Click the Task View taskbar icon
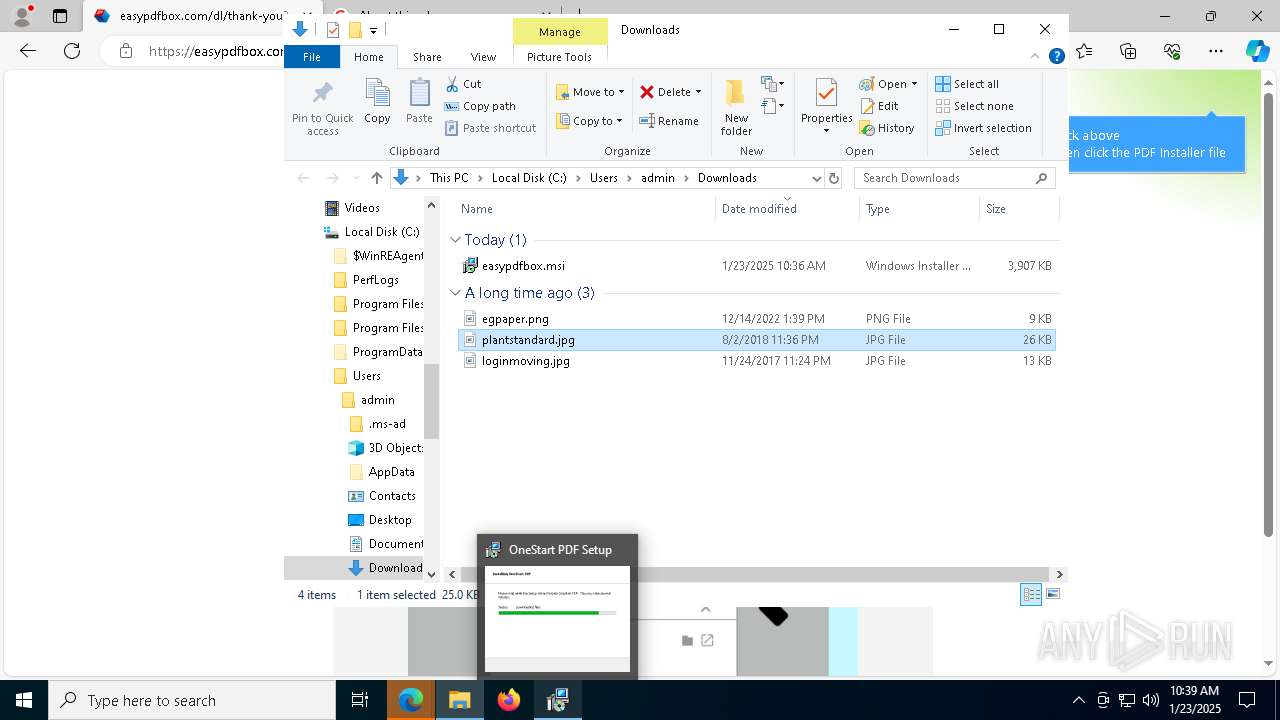 (360, 701)
